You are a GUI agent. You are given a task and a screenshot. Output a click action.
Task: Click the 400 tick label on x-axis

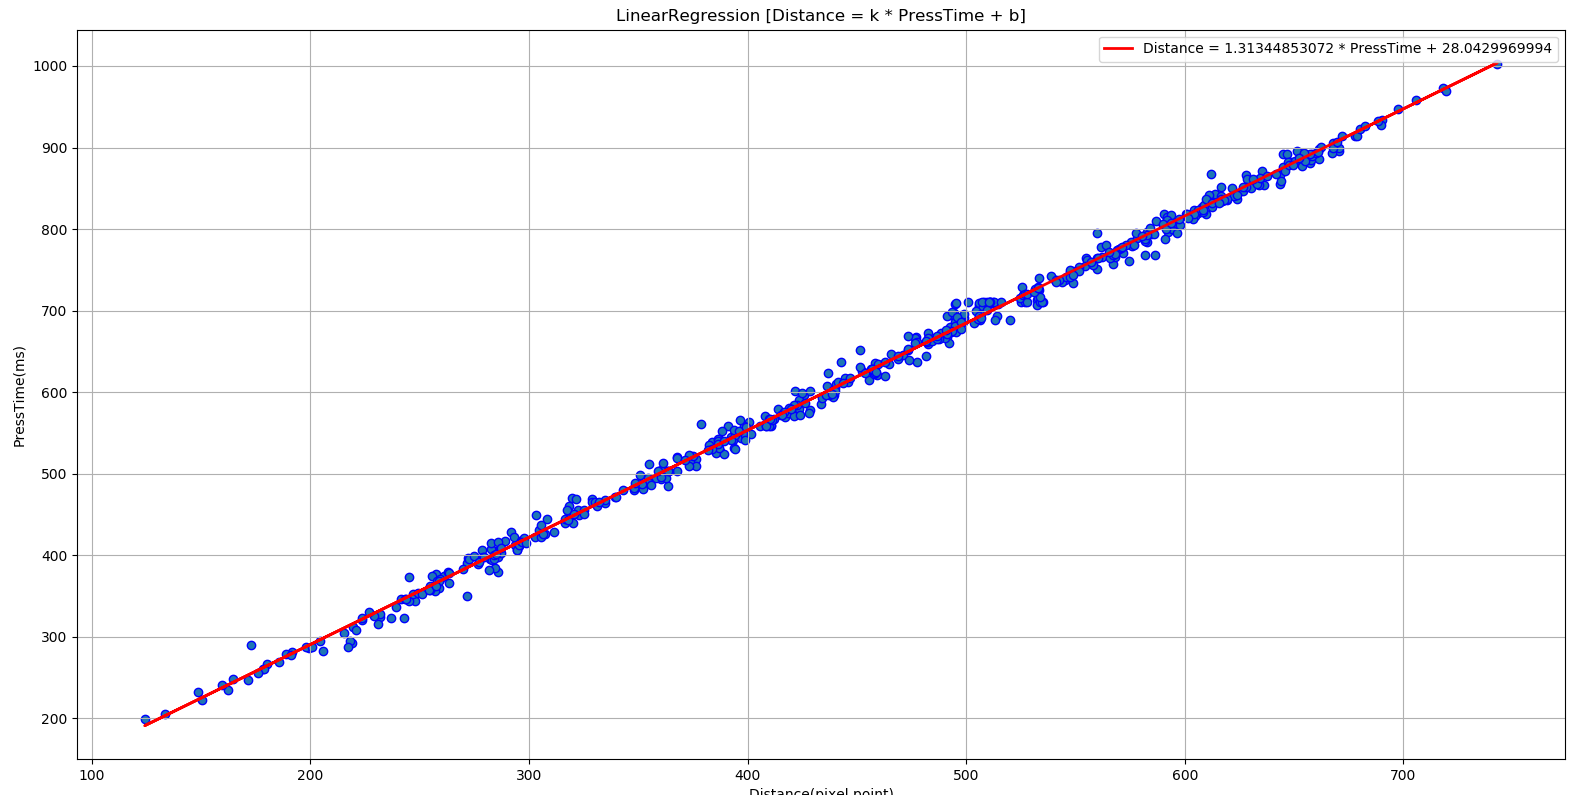pos(748,775)
